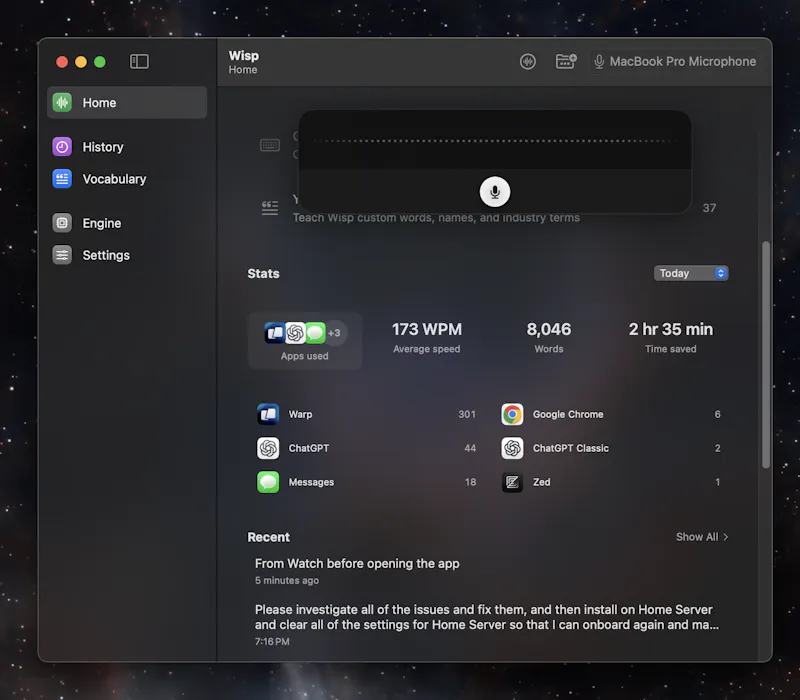Click 'Teach Wisp custom words' description
The width and height of the screenshot is (800, 700).
pyautogui.click(x=436, y=218)
